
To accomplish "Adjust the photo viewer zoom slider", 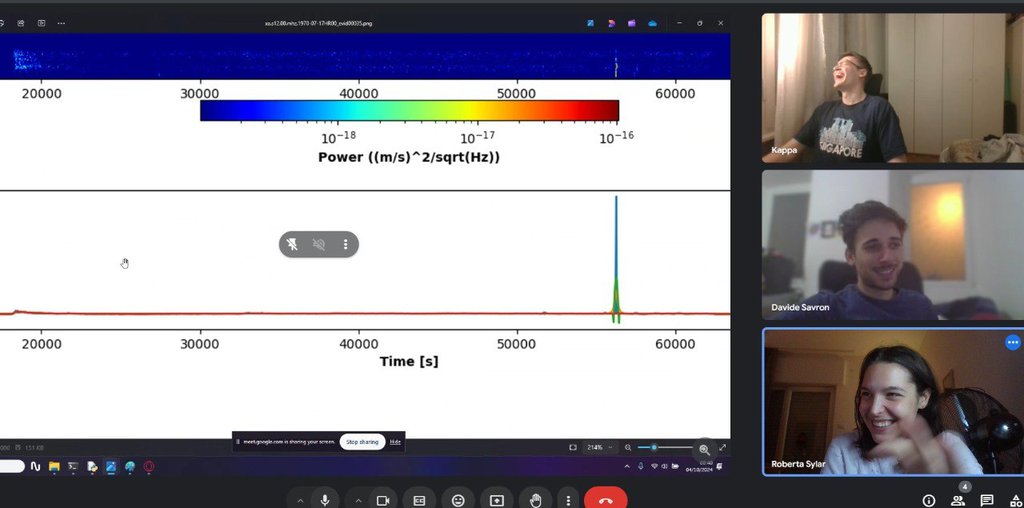I will [x=654, y=448].
